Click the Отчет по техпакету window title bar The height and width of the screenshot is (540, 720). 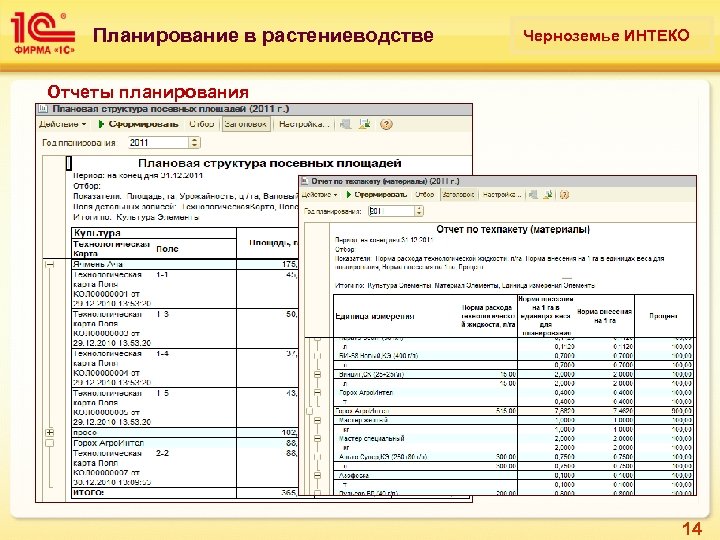coord(498,181)
